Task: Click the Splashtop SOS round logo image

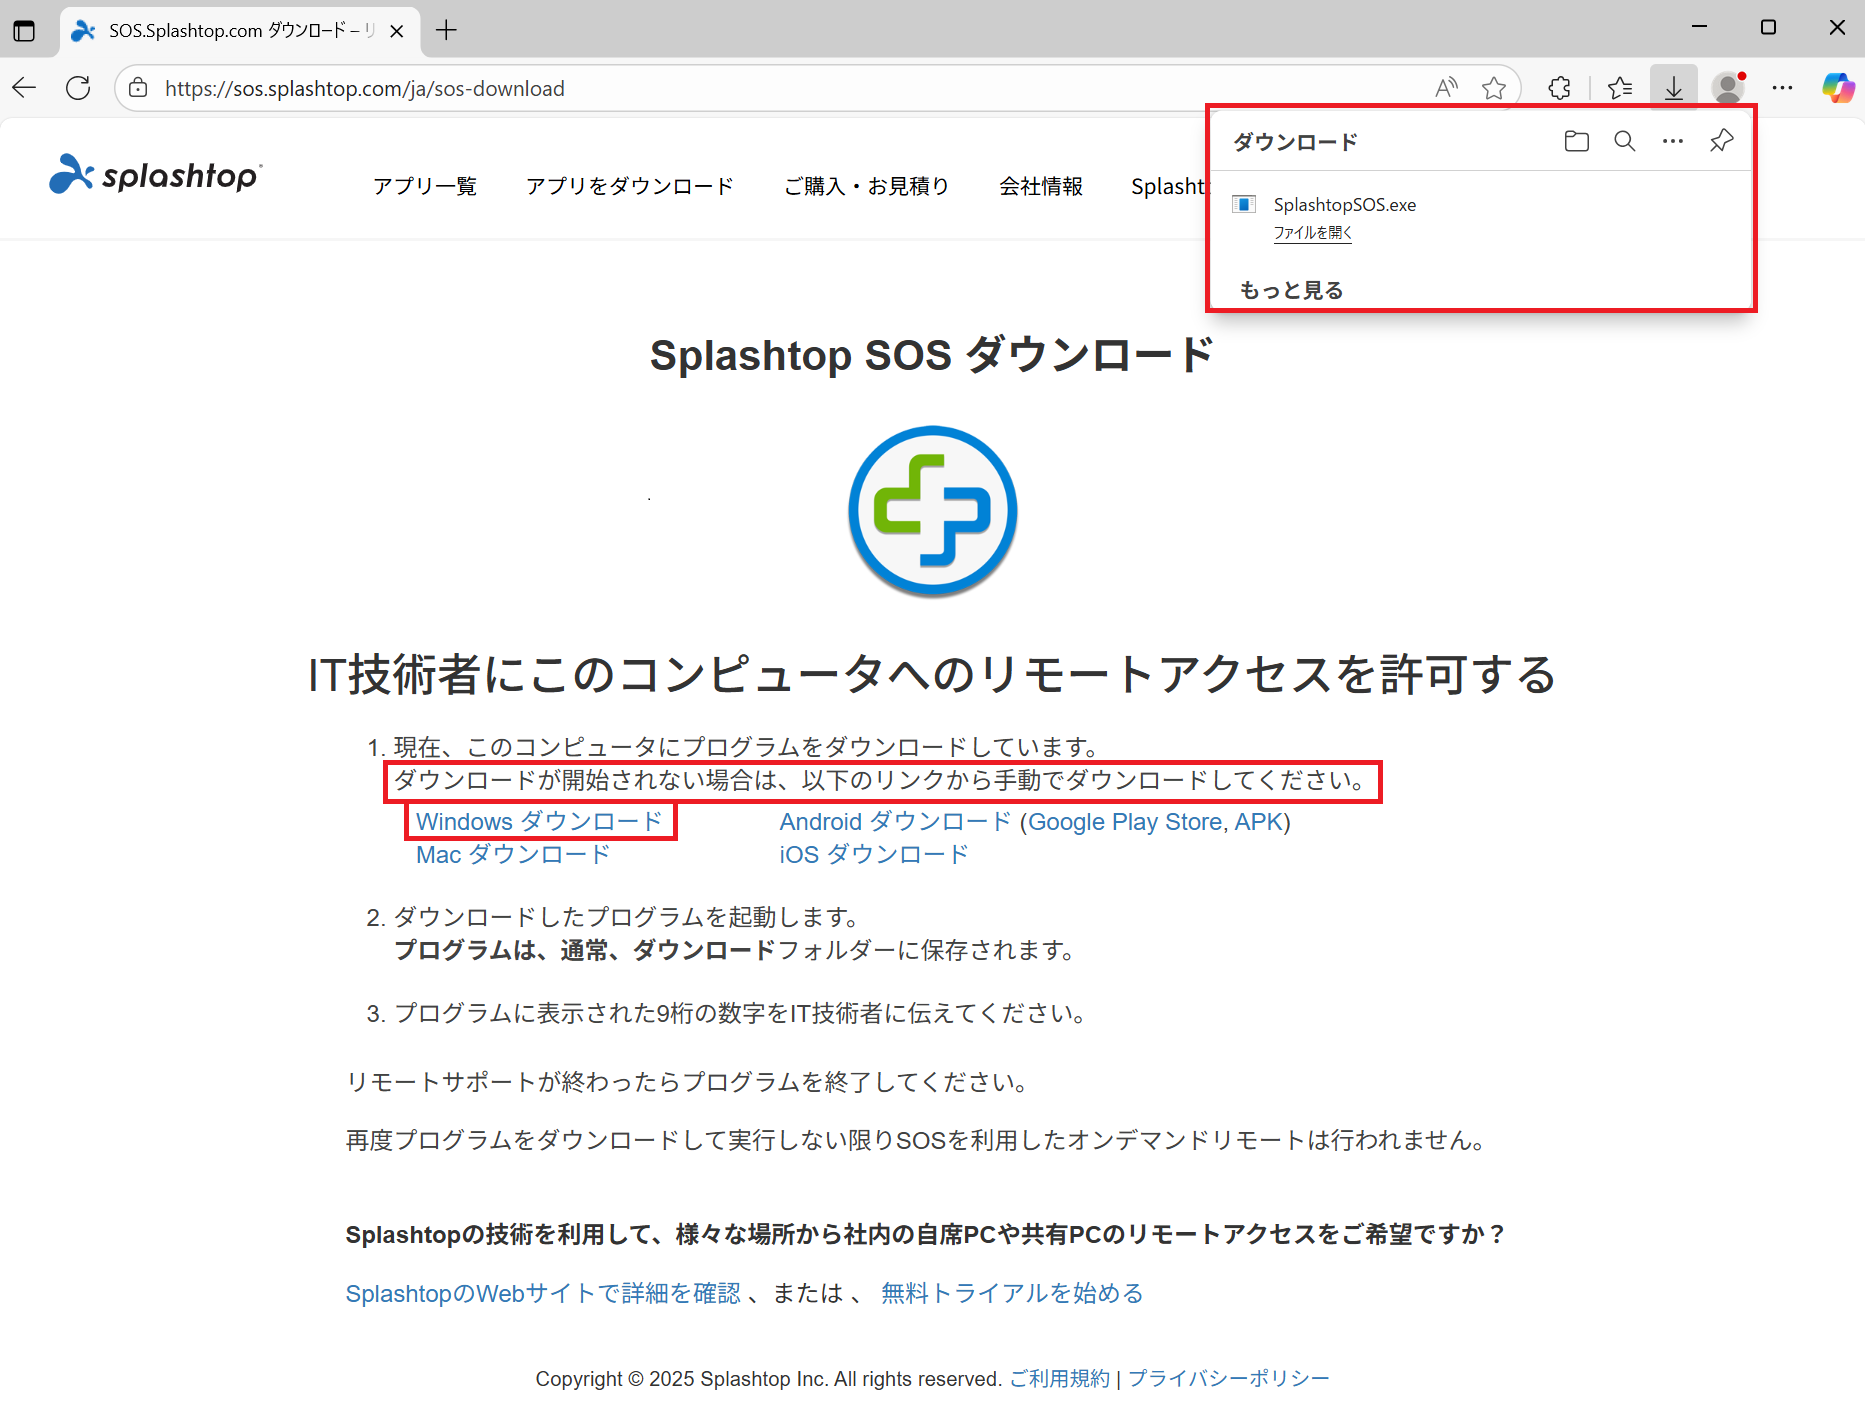Action: click(x=933, y=511)
